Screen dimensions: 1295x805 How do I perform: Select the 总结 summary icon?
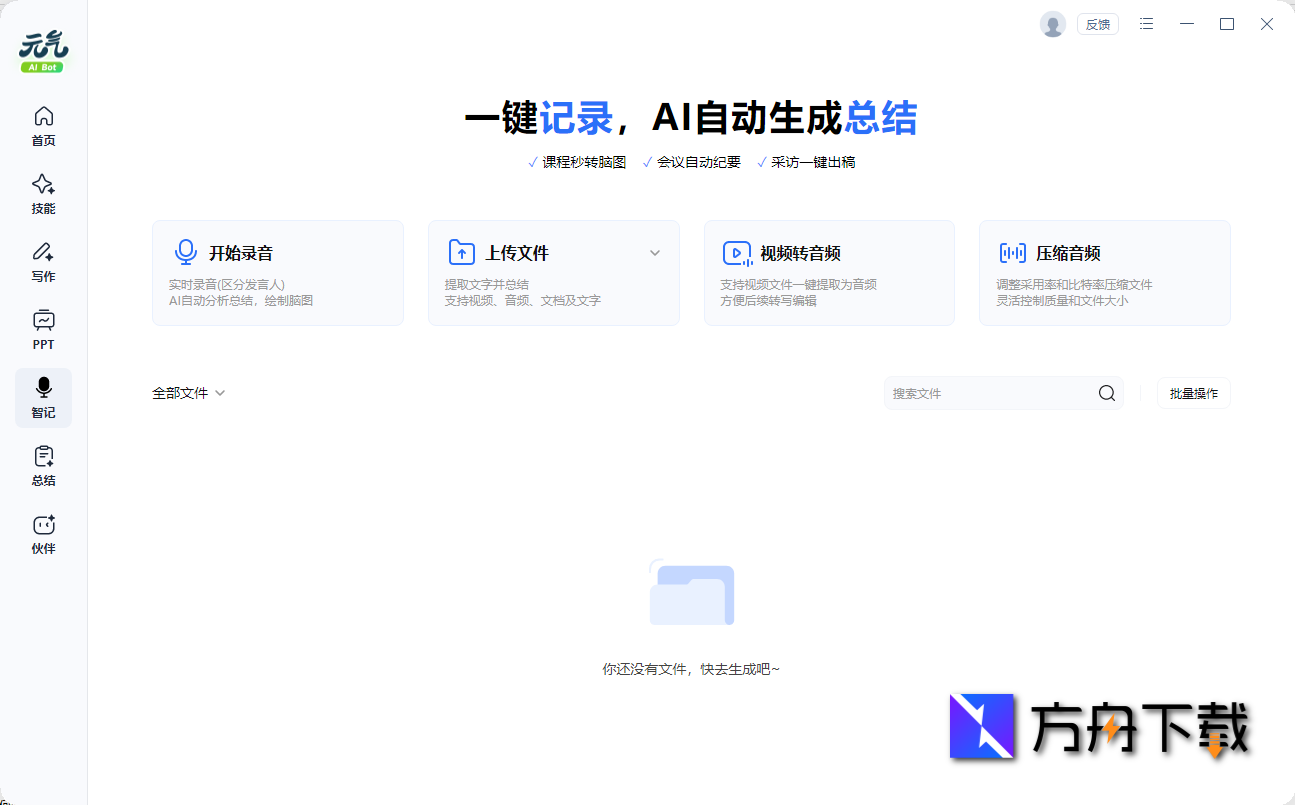tap(43, 462)
